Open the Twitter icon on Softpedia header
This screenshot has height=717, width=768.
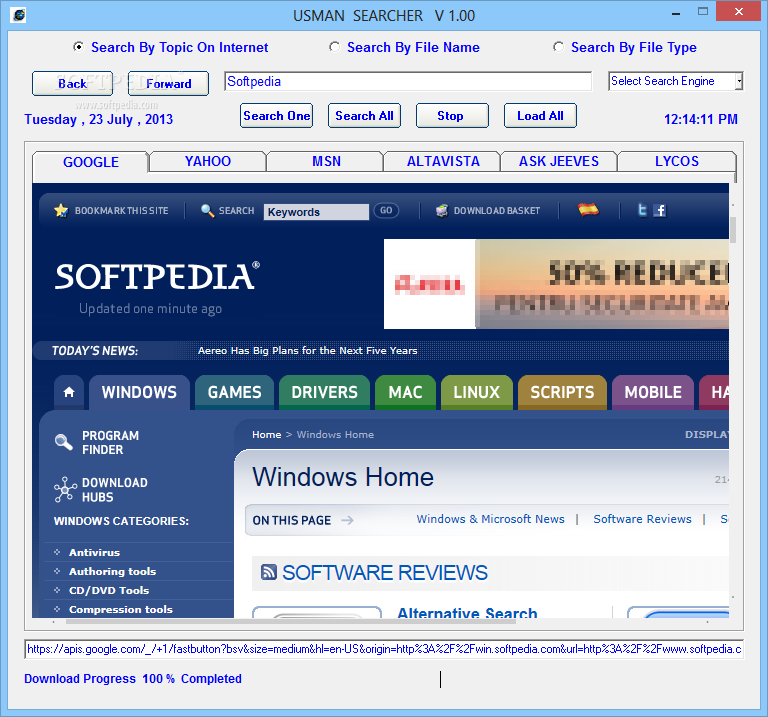(x=642, y=210)
